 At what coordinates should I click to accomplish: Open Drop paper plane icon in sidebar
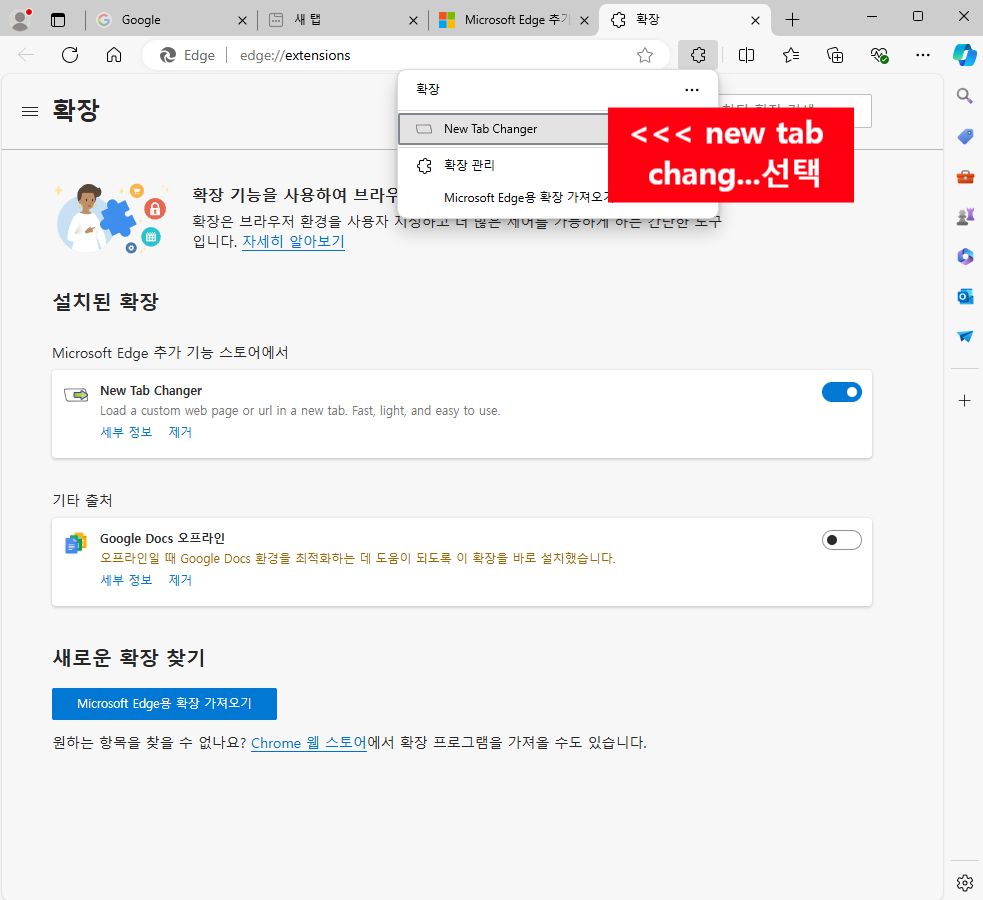tap(965, 337)
